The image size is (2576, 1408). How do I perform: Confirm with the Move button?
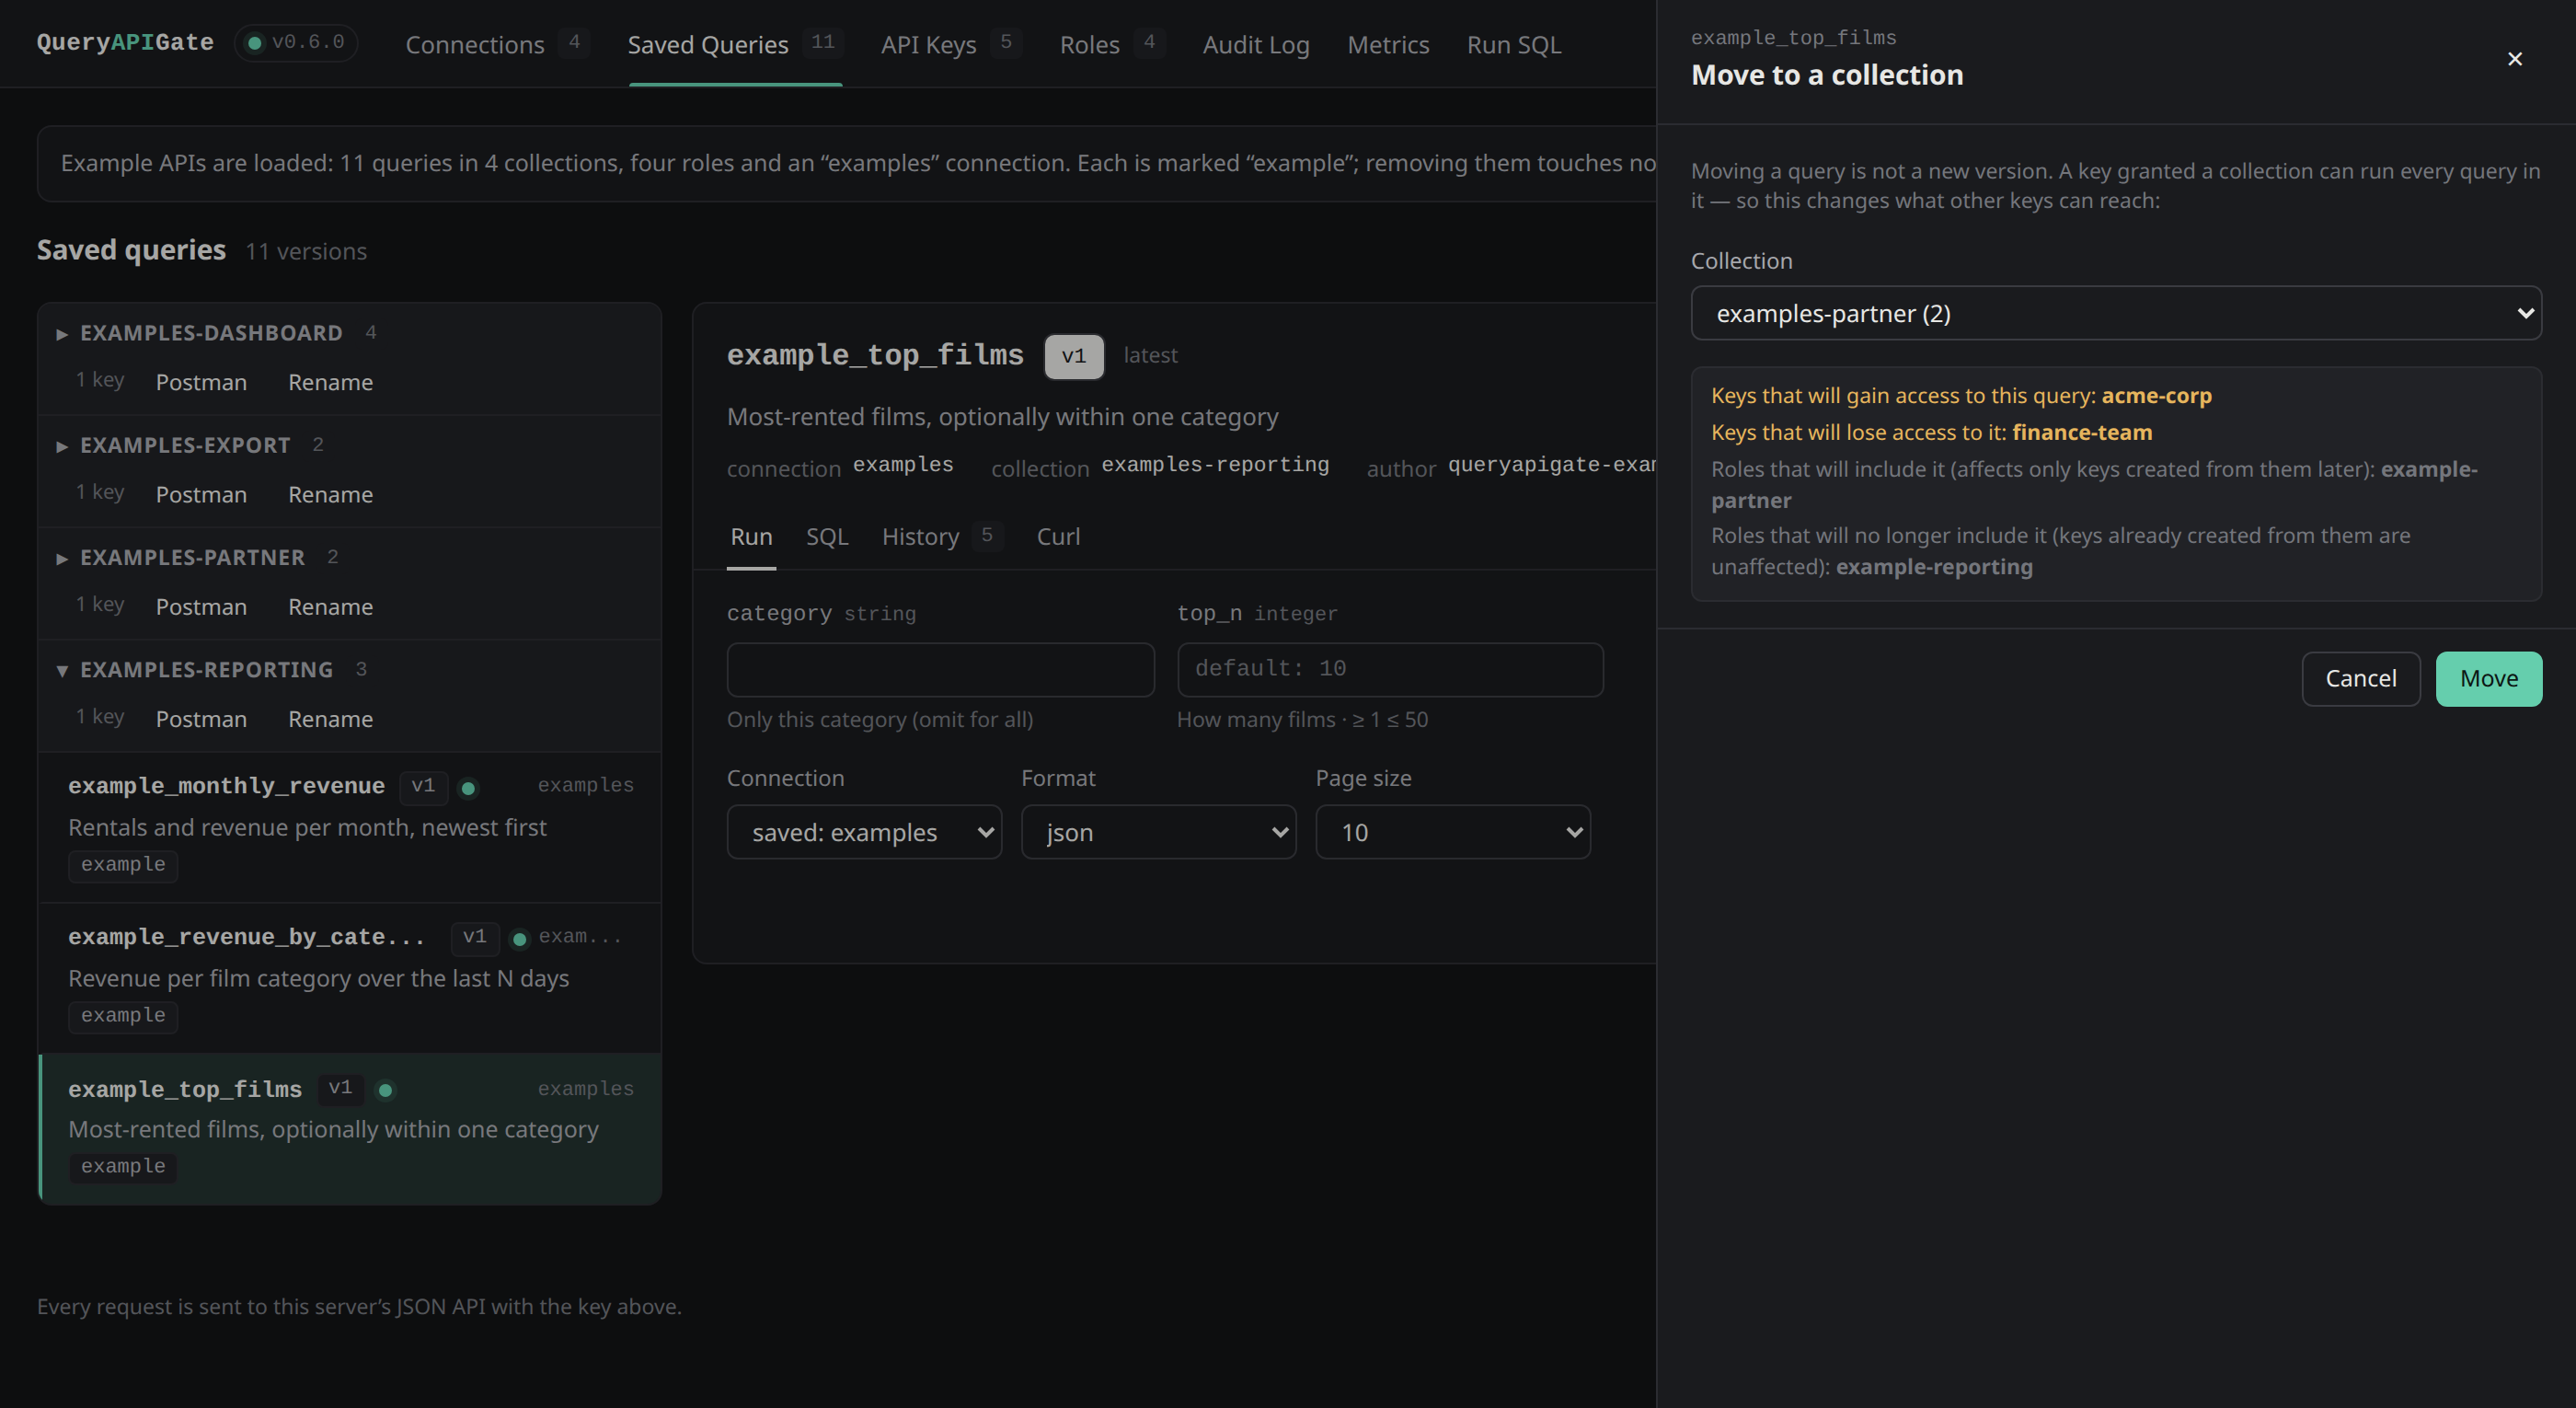pos(2488,678)
